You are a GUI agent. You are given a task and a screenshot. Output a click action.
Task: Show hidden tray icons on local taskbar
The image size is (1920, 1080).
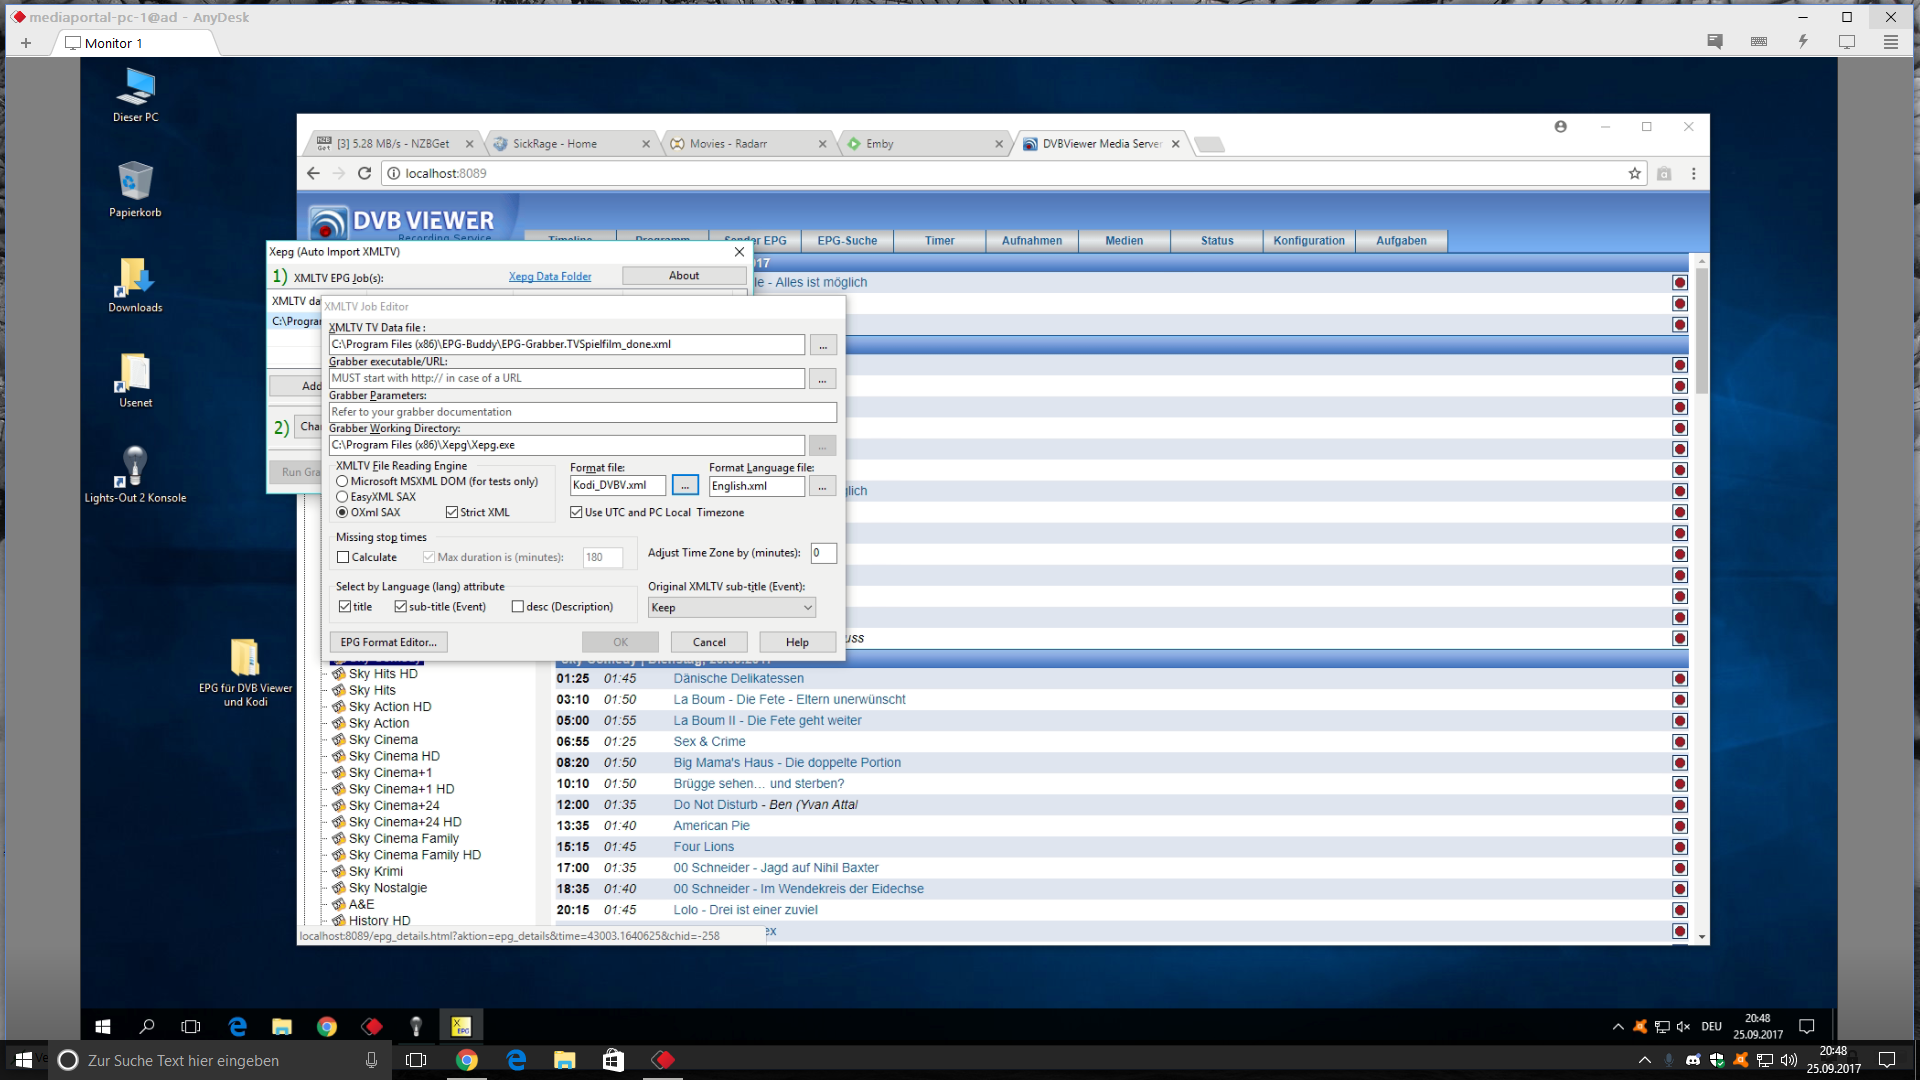tap(1644, 1060)
